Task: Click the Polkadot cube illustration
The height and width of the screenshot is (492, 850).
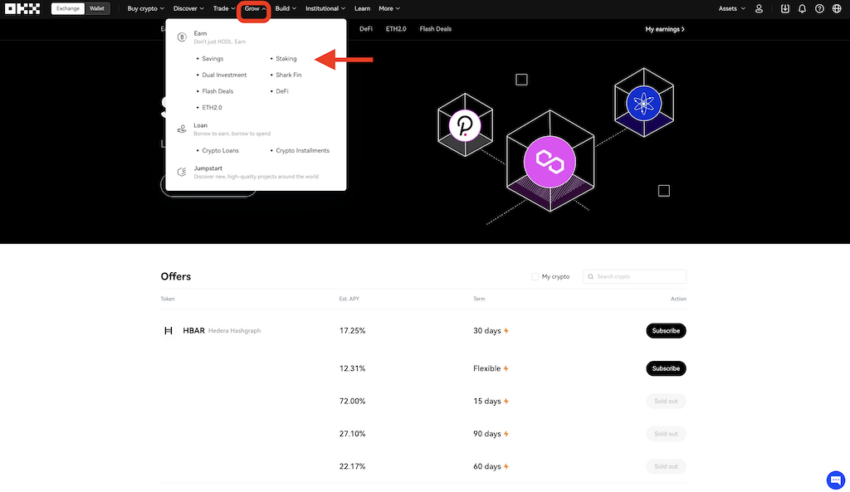Action: pos(465,125)
